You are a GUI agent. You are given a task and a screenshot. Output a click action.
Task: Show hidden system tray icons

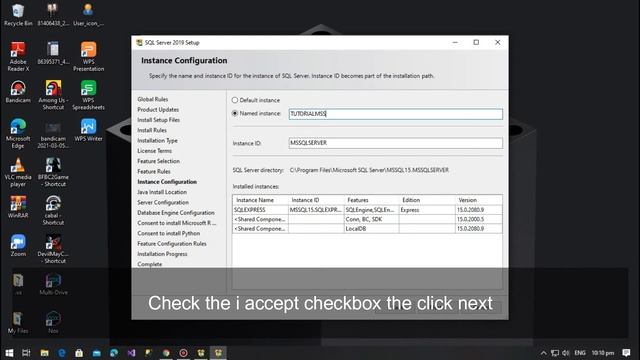(543, 353)
